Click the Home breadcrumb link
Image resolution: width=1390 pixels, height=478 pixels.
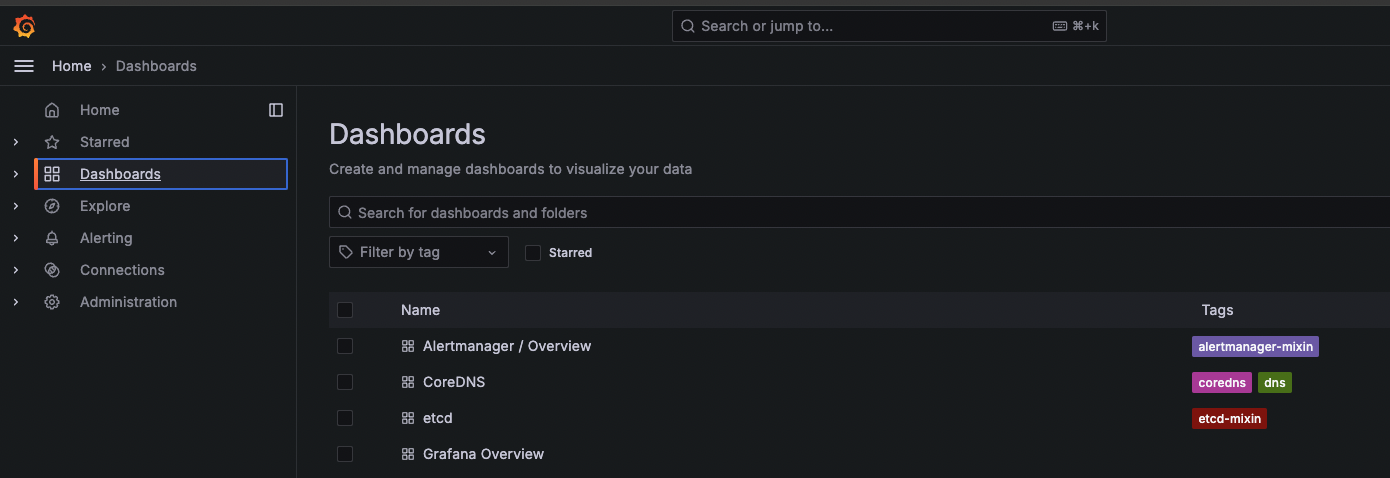click(71, 66)
